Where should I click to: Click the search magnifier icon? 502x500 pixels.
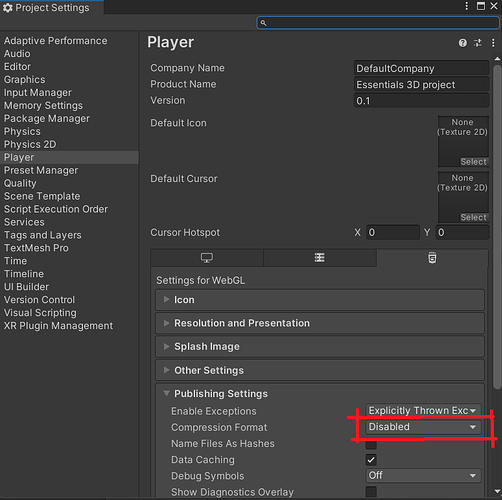[263, 23]
